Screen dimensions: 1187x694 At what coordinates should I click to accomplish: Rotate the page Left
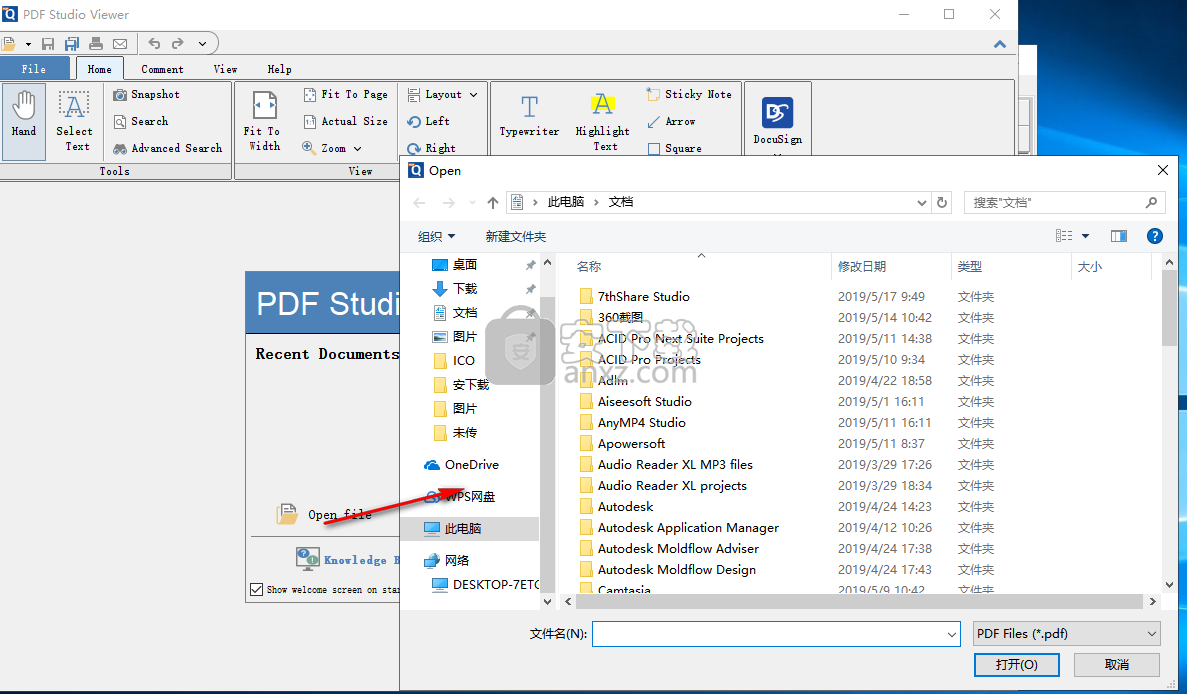click(428, 121)
